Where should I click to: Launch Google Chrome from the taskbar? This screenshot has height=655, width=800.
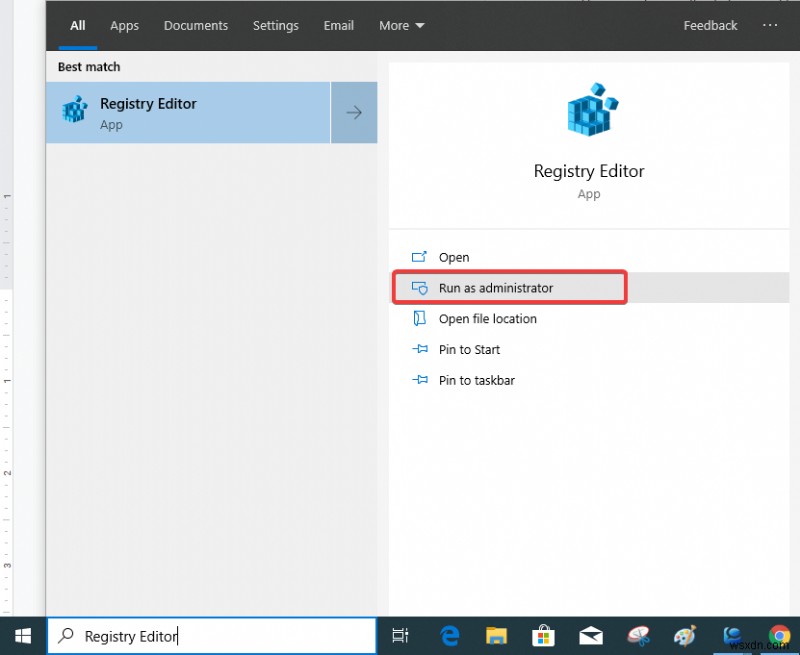click(781, 635)
